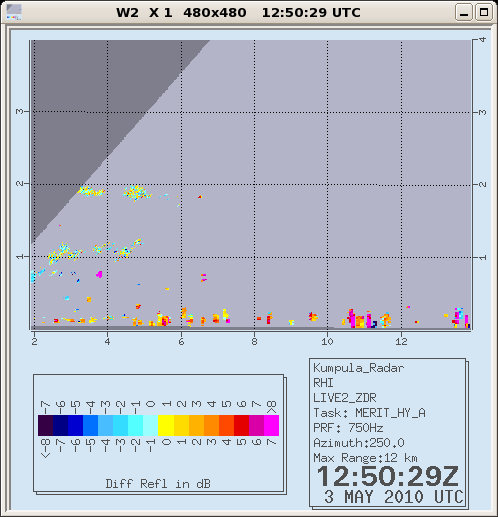Click the 'LIVE2_ZDR' product text

(345, 398)
